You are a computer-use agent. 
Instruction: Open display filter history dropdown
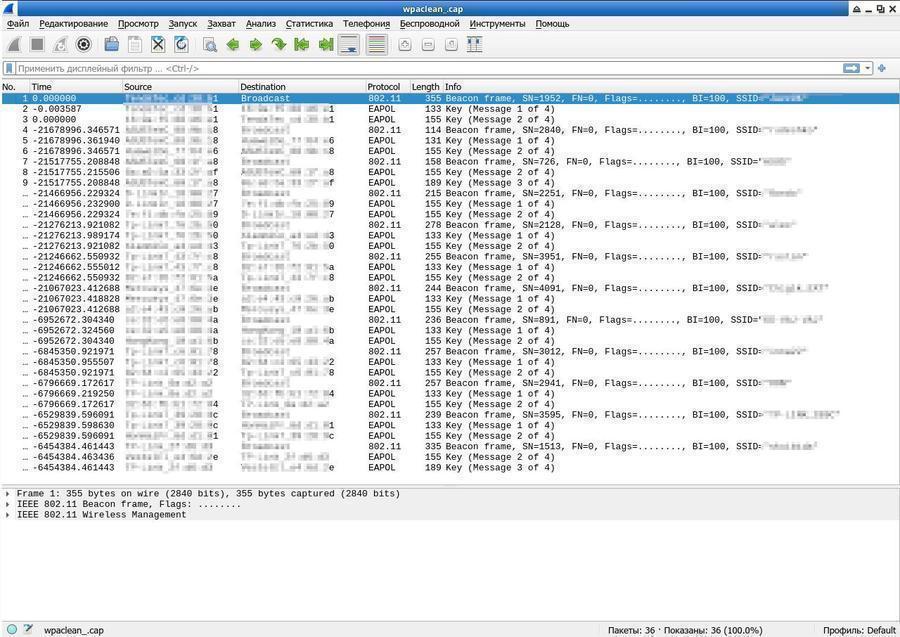coord(867,68)
